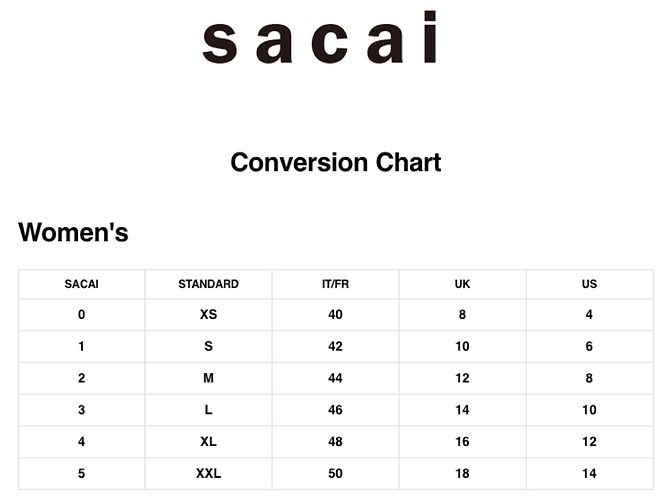Click the Women's section heading
670x500 pixels.
click(x=73, y=232)
